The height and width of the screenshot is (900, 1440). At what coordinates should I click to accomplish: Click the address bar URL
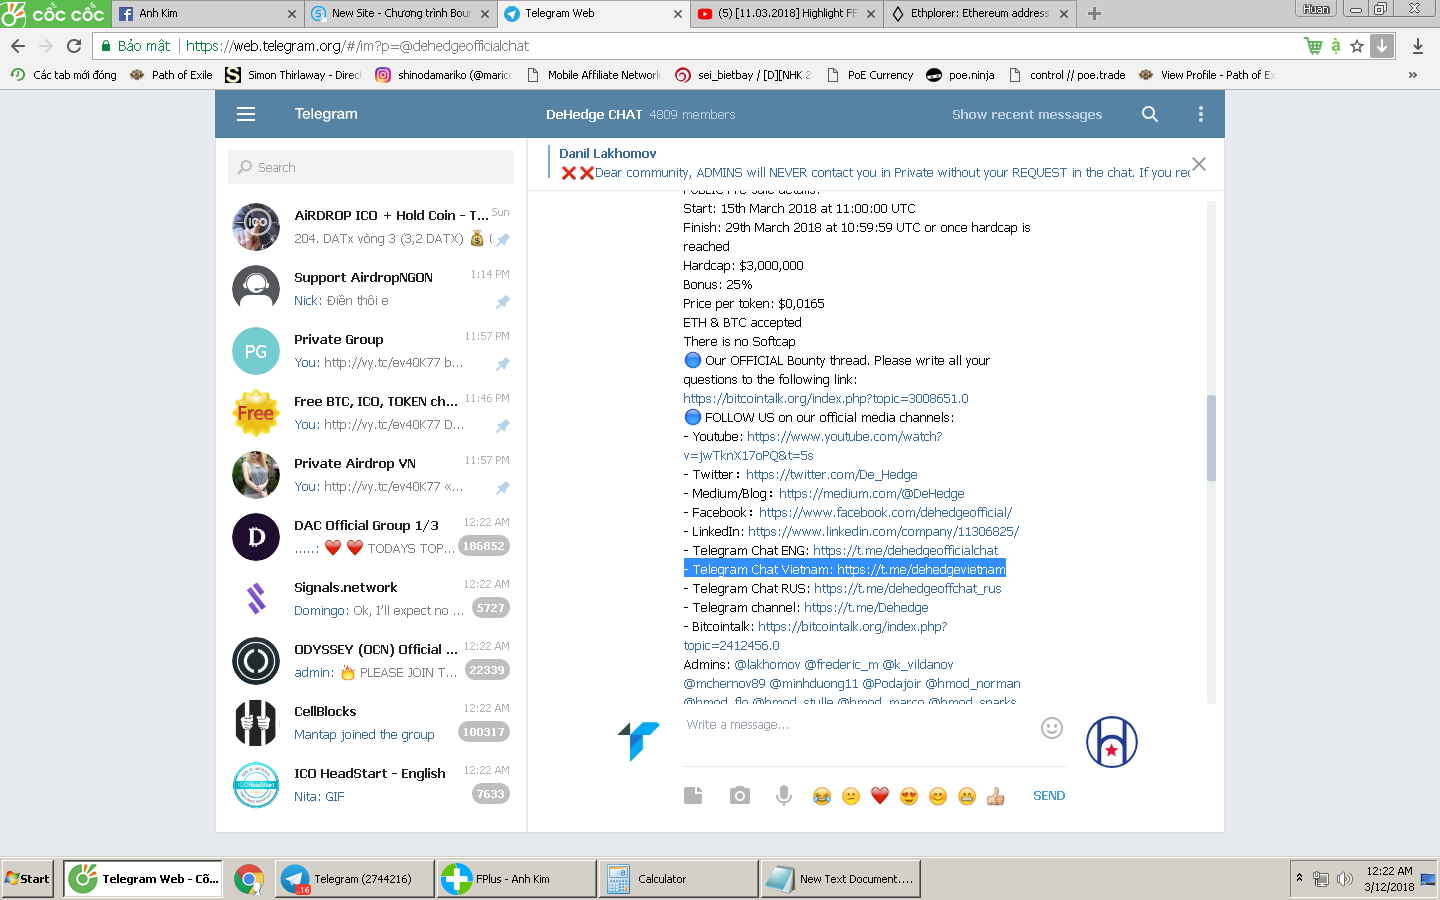pyautogui.click(x=358, y=46)
